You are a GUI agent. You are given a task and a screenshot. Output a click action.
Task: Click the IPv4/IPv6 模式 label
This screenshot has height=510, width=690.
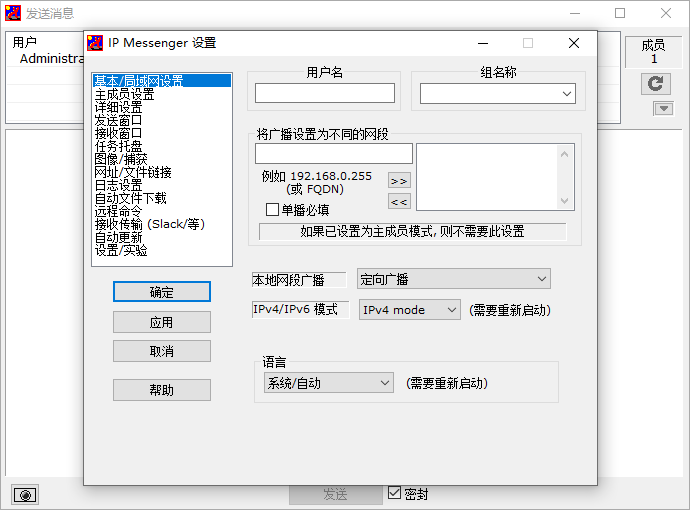coord(300,310)
